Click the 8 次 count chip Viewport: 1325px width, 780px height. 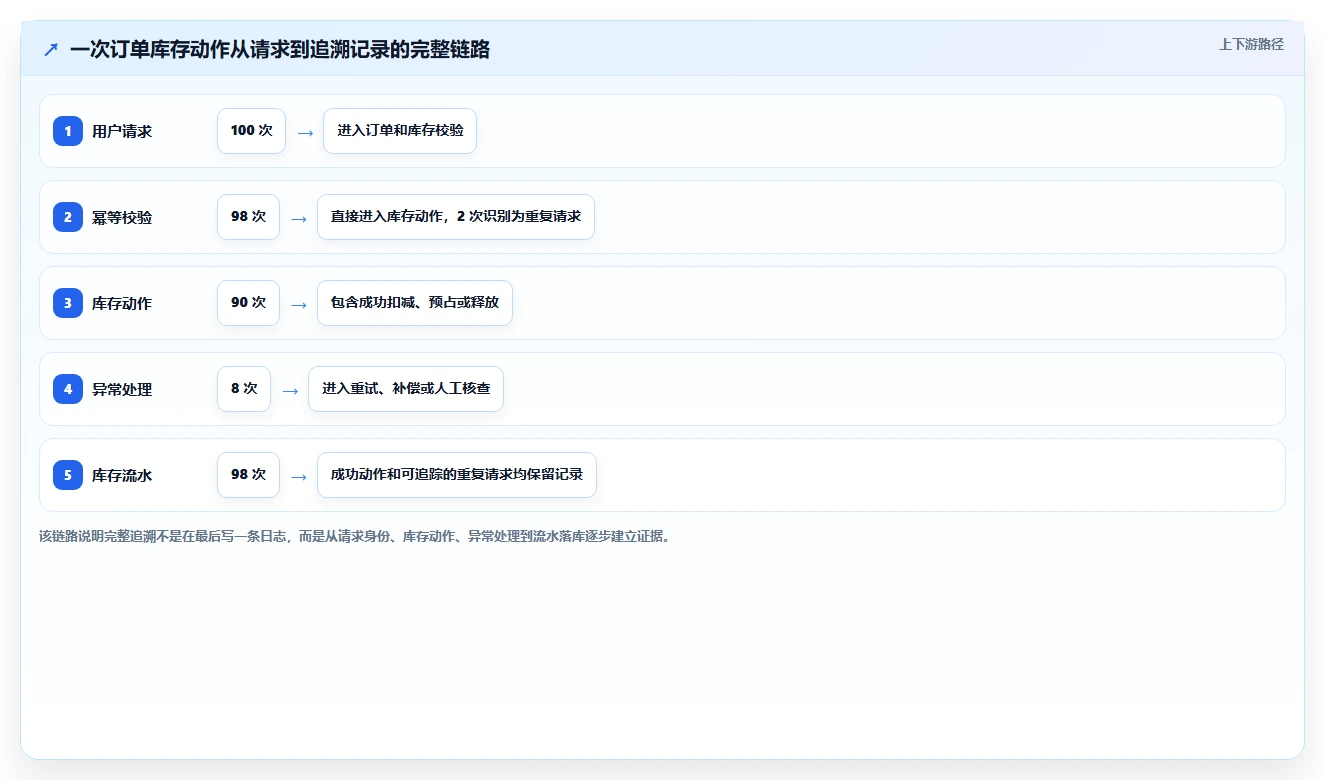click(244, 389)
